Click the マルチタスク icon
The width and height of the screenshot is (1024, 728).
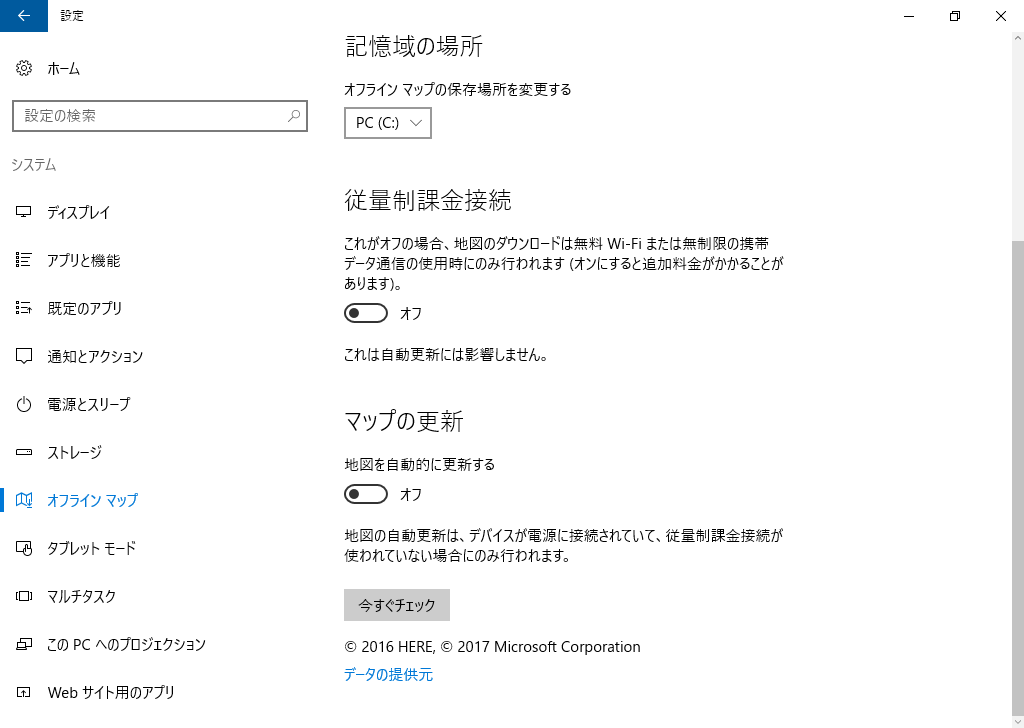25,597
